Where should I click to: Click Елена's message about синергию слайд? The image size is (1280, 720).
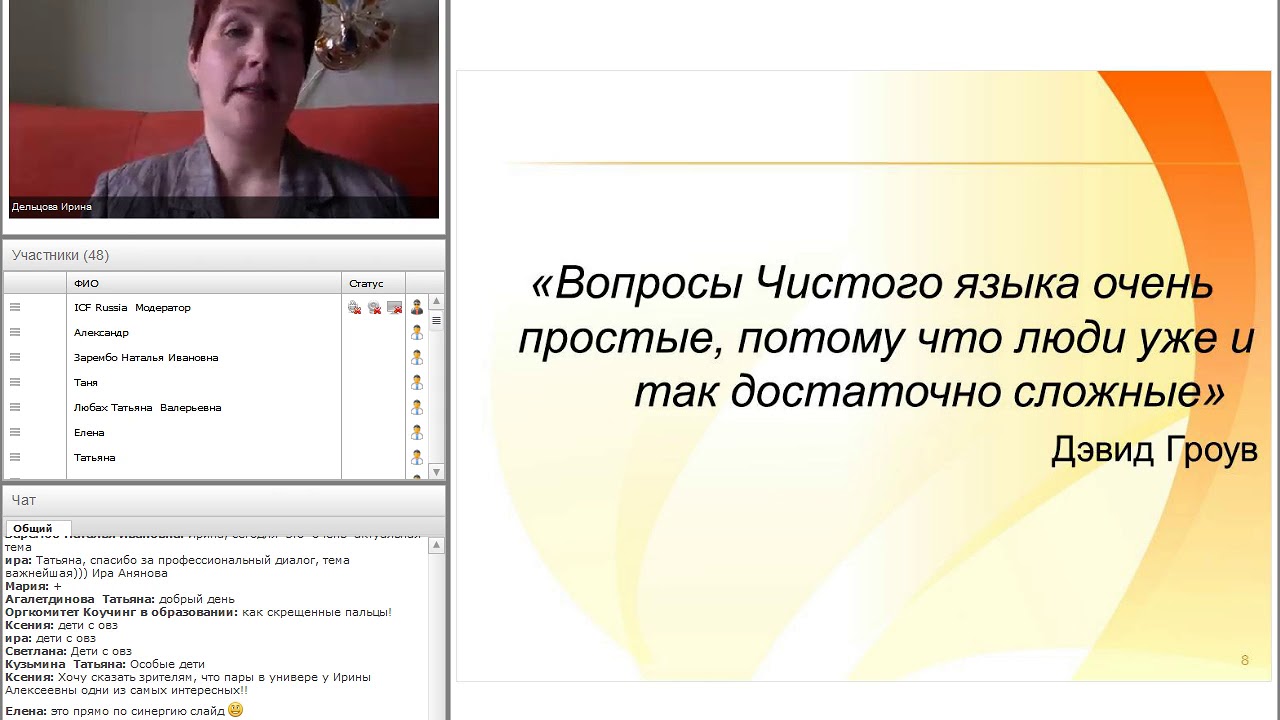pos(124,711)
